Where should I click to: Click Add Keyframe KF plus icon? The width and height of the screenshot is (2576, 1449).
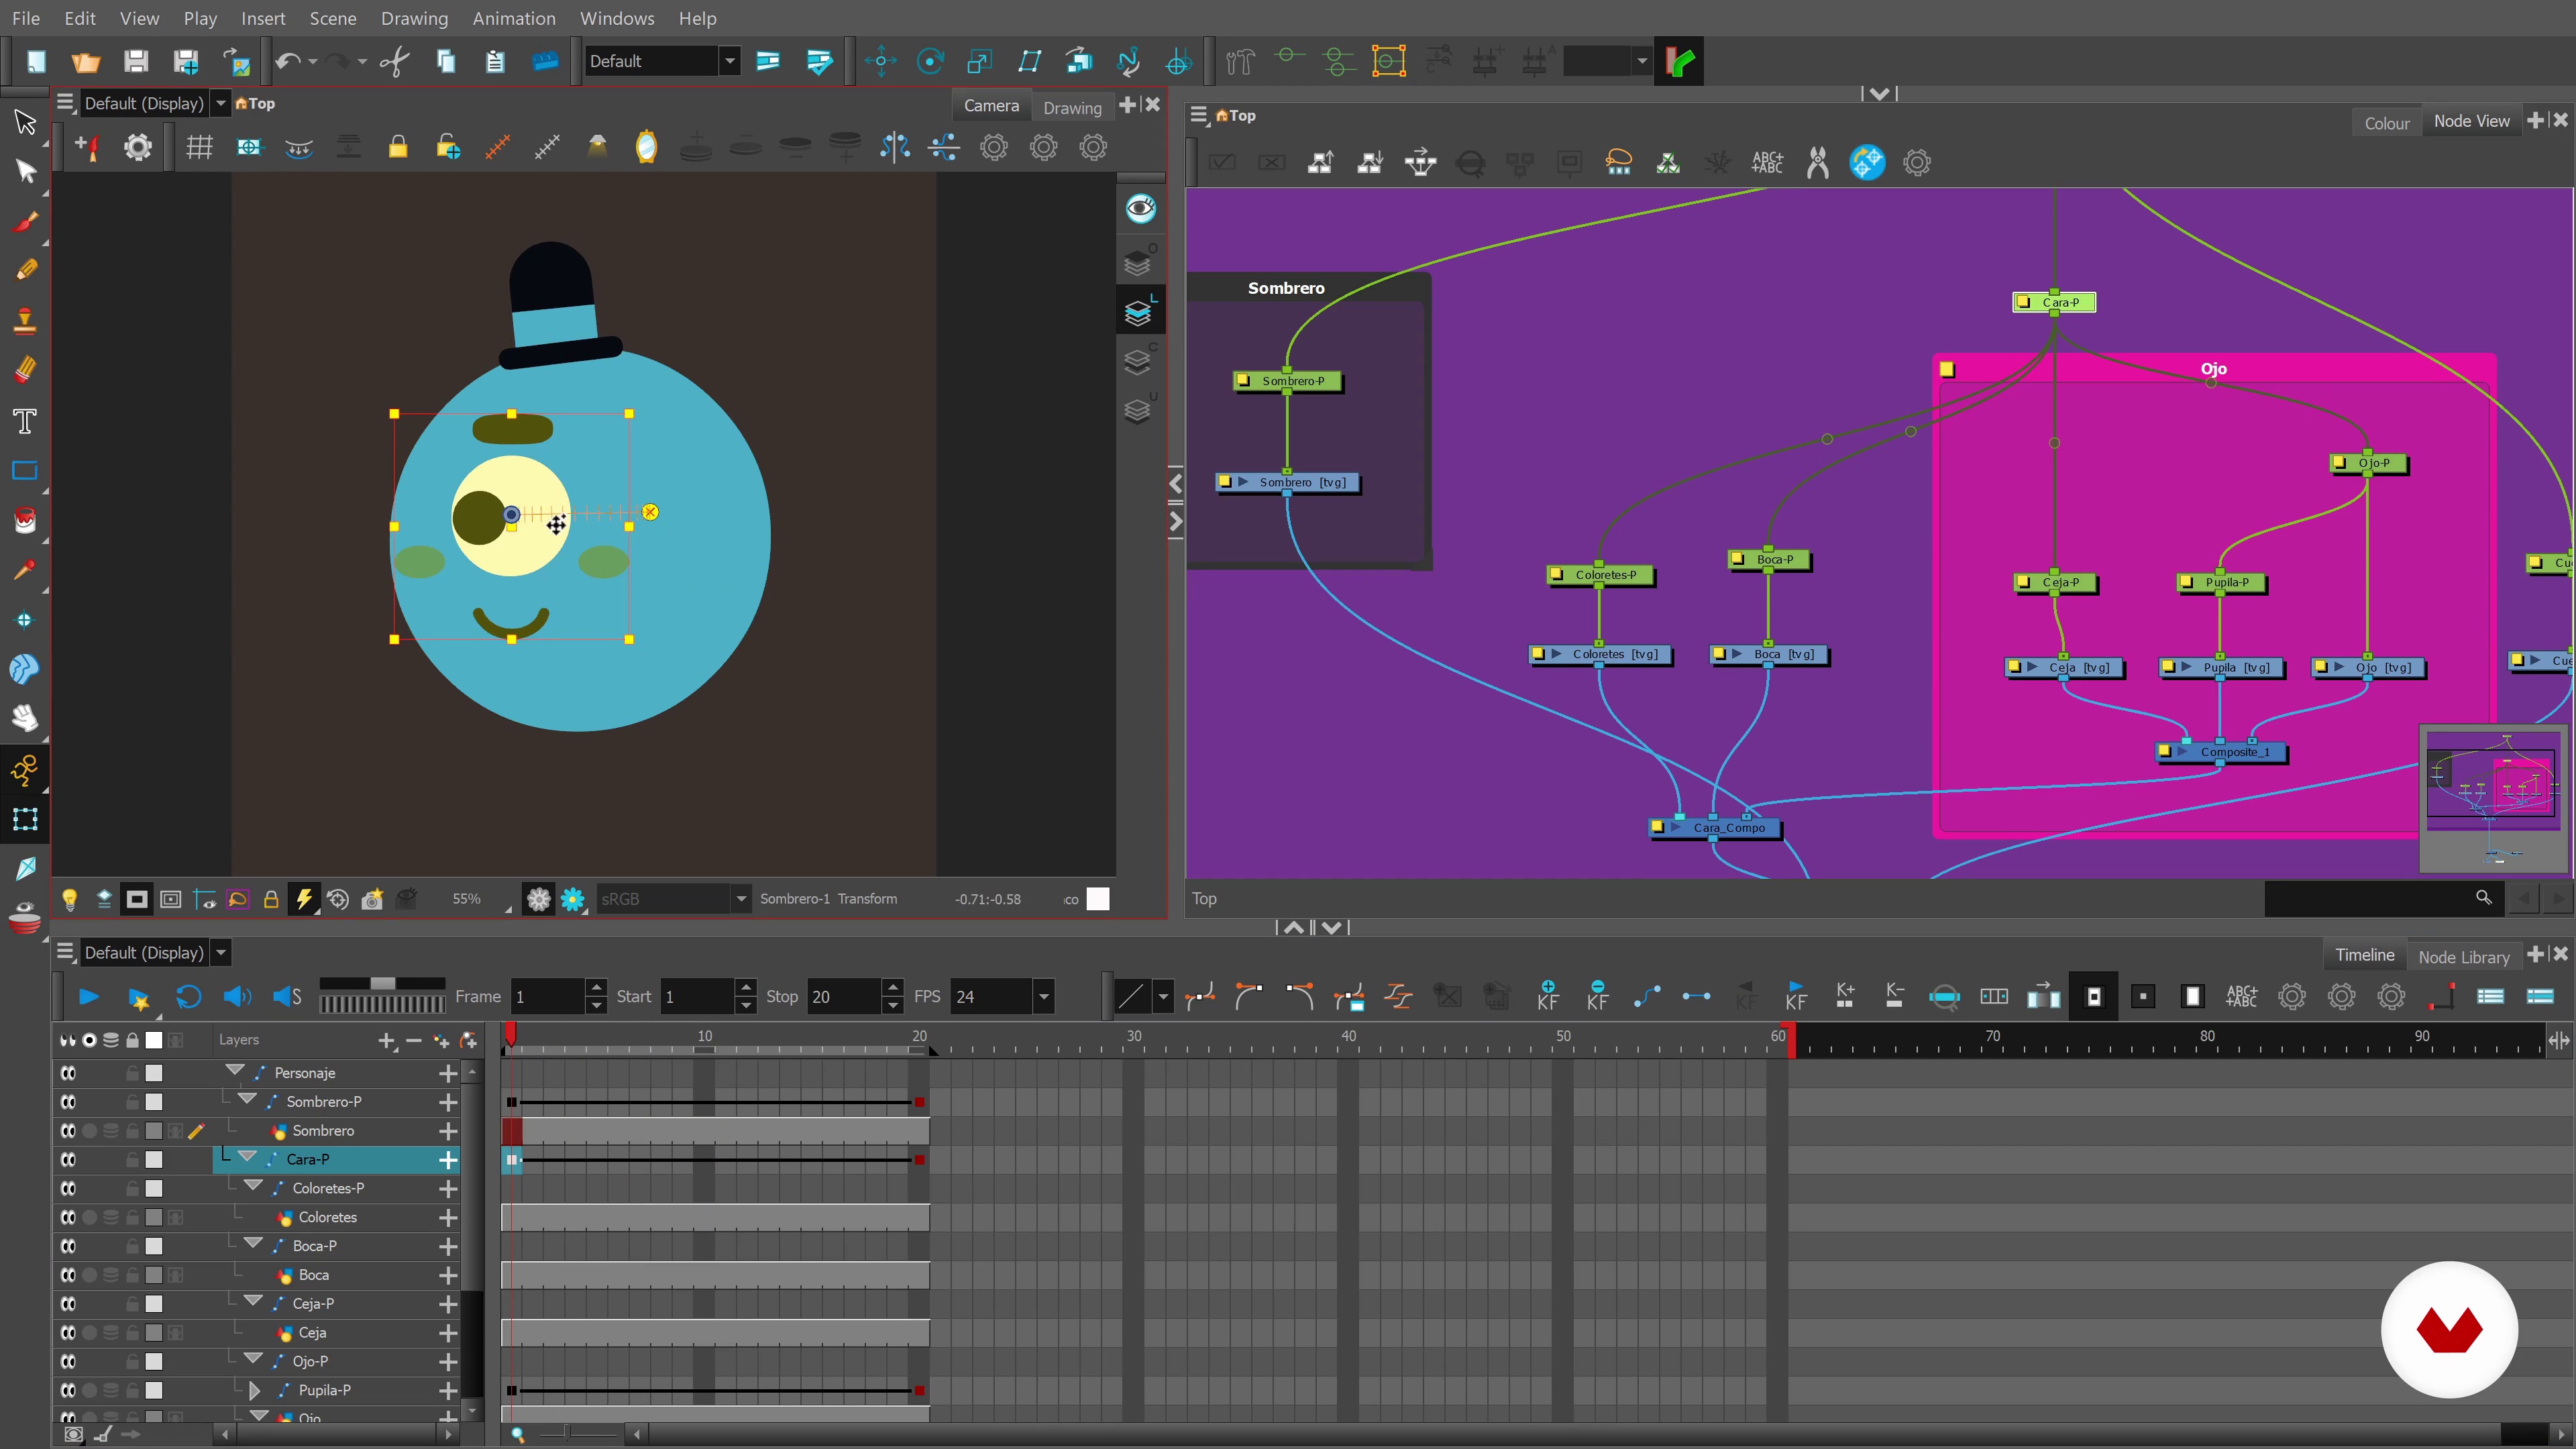(x=1548, y=996)
